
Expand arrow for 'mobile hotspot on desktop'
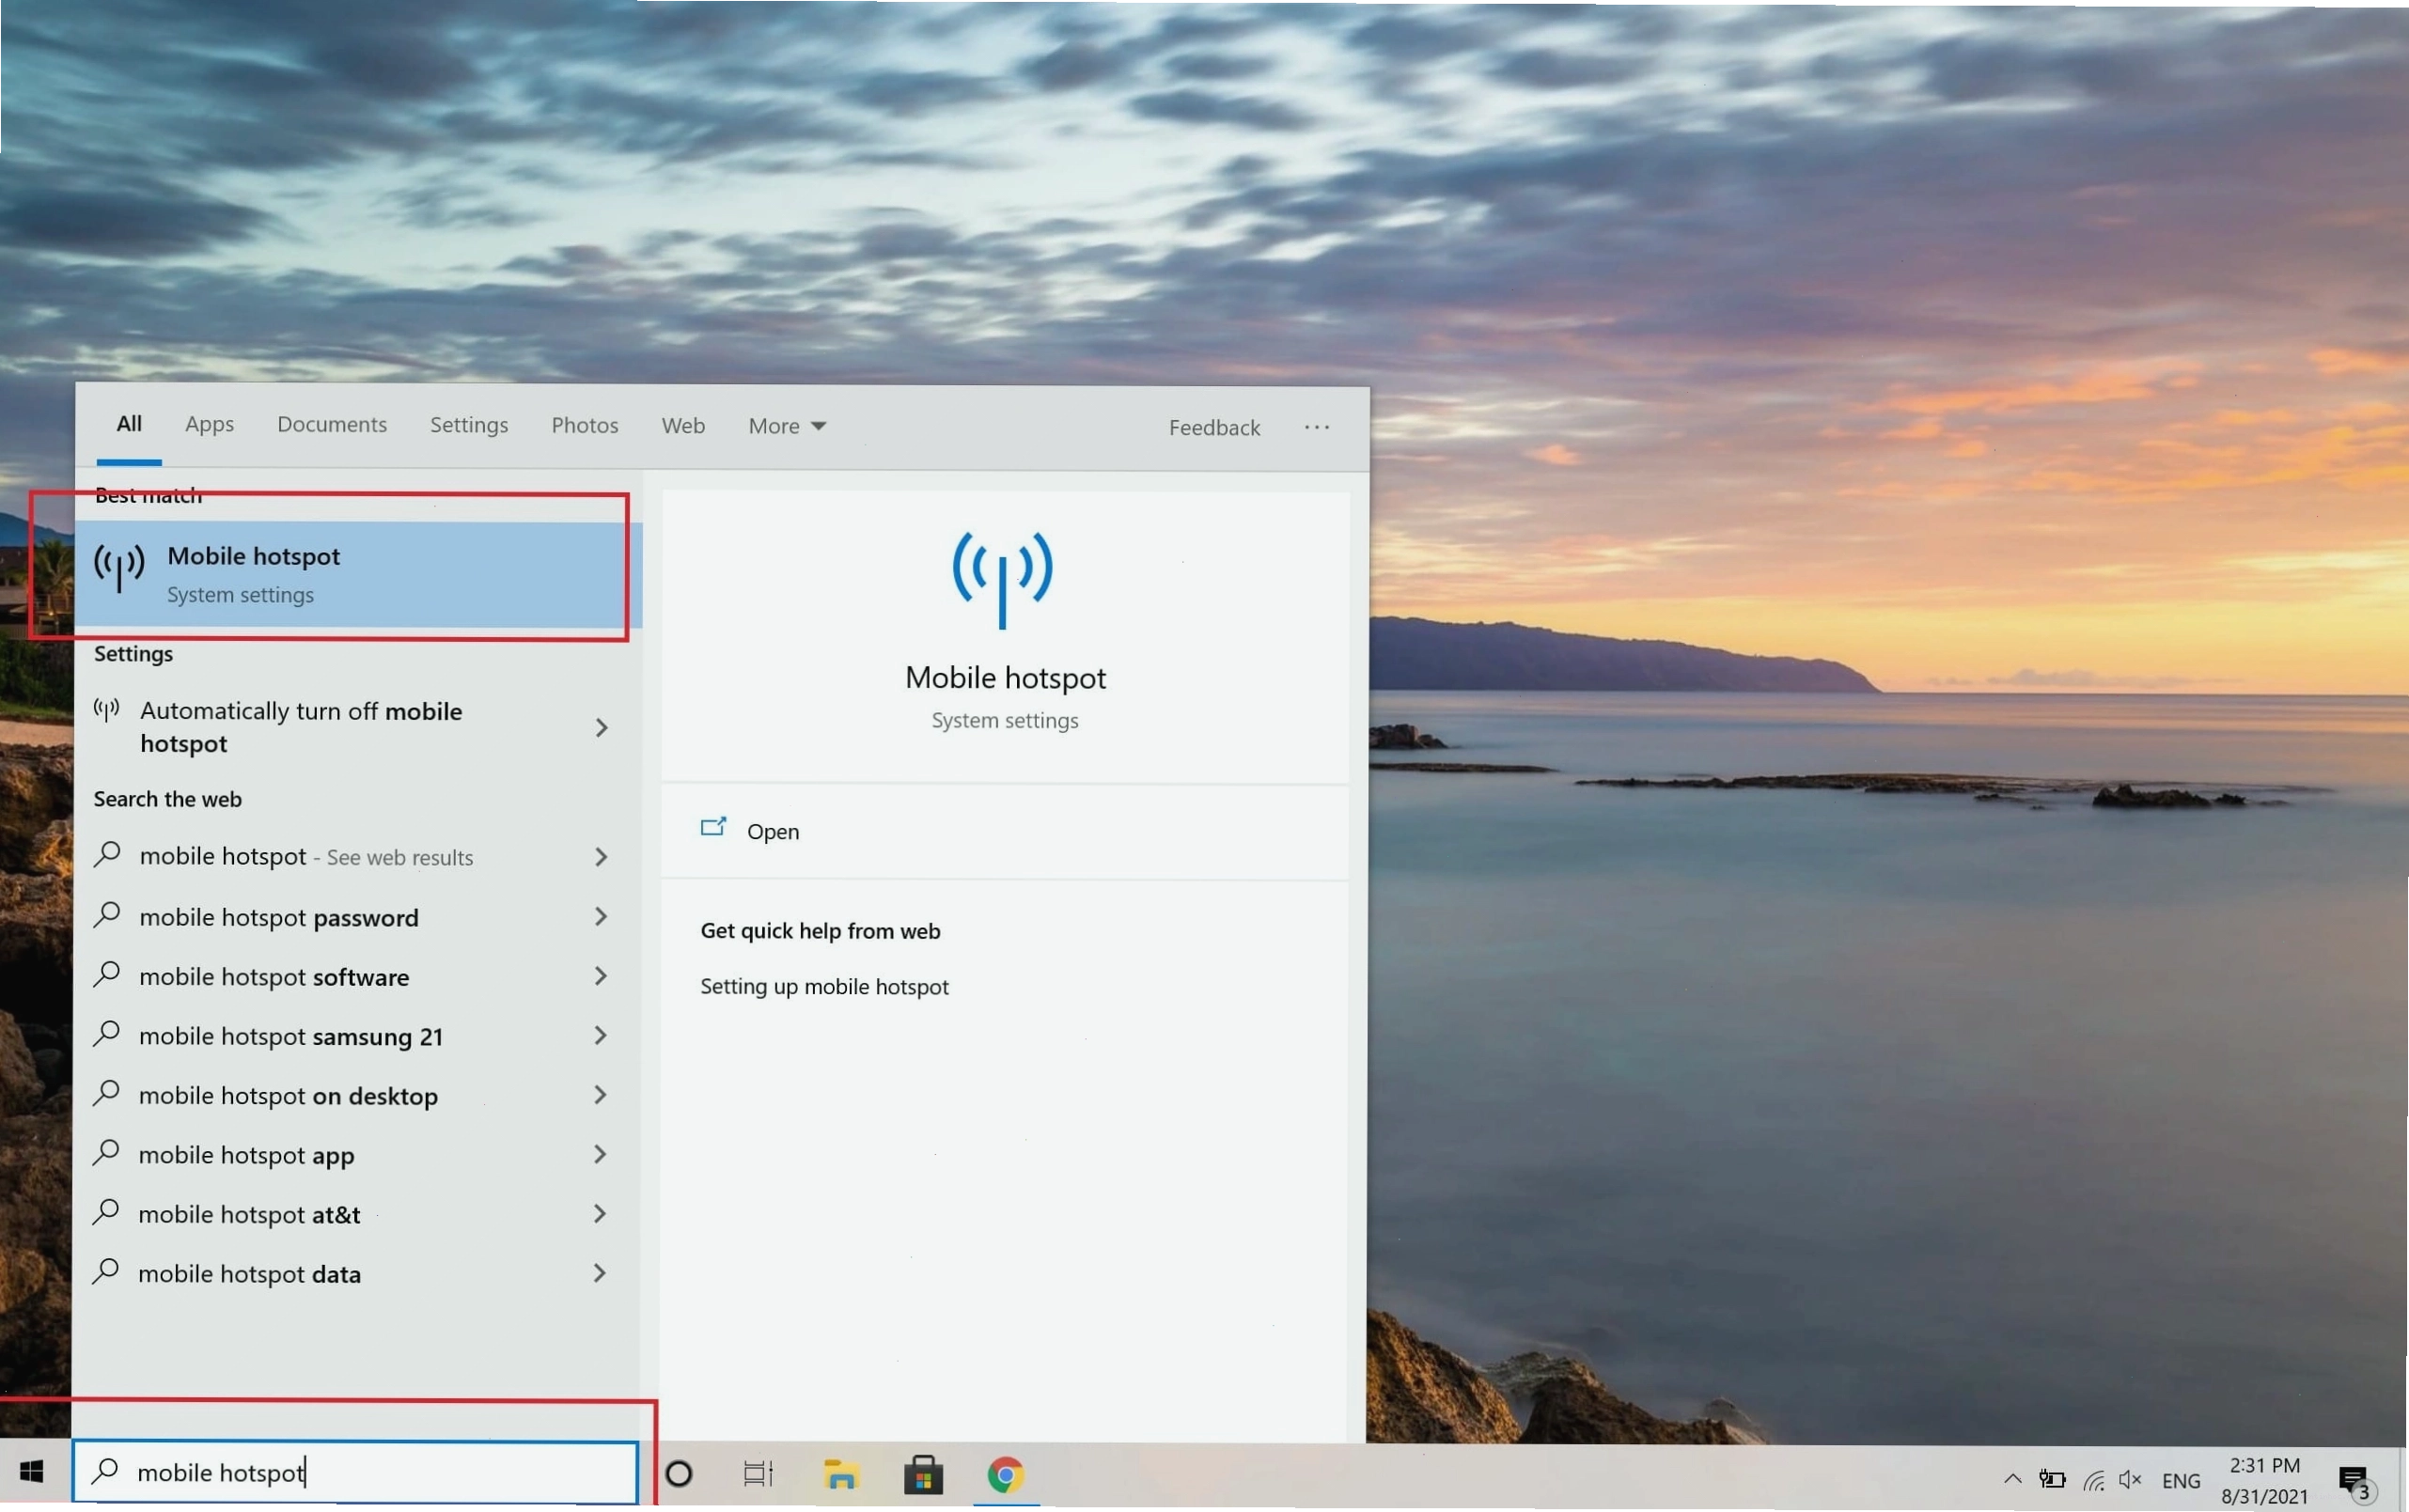[601, 1095]
